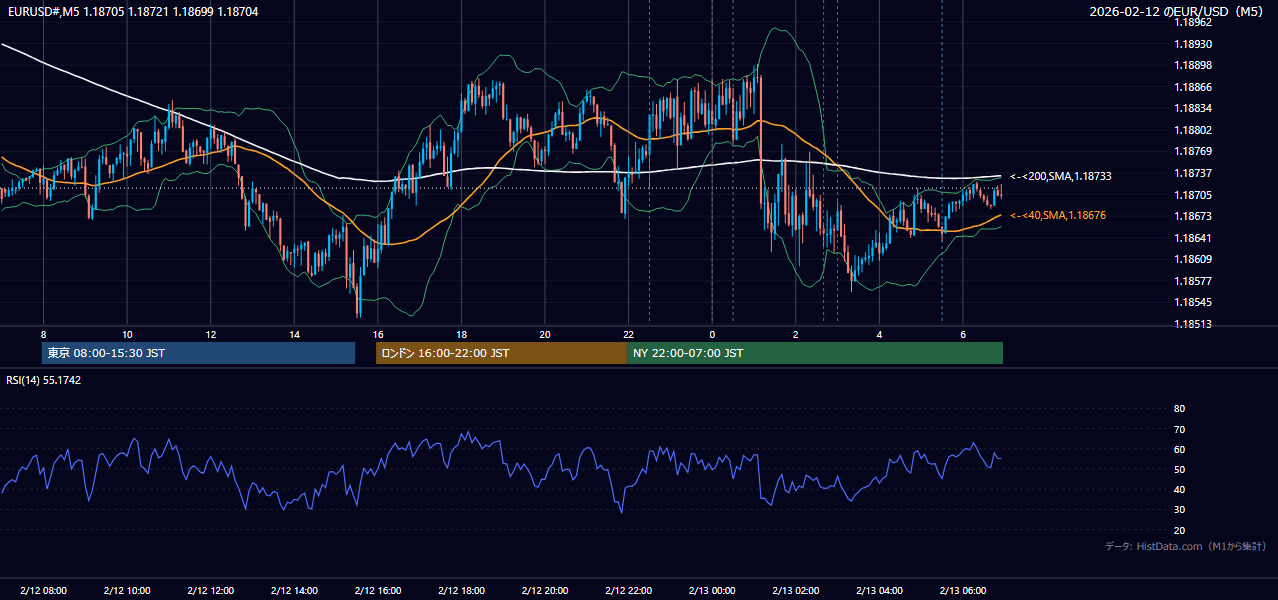Click price axis value 1.18834
The image size is (1278, 600).
click(1192, 108)
